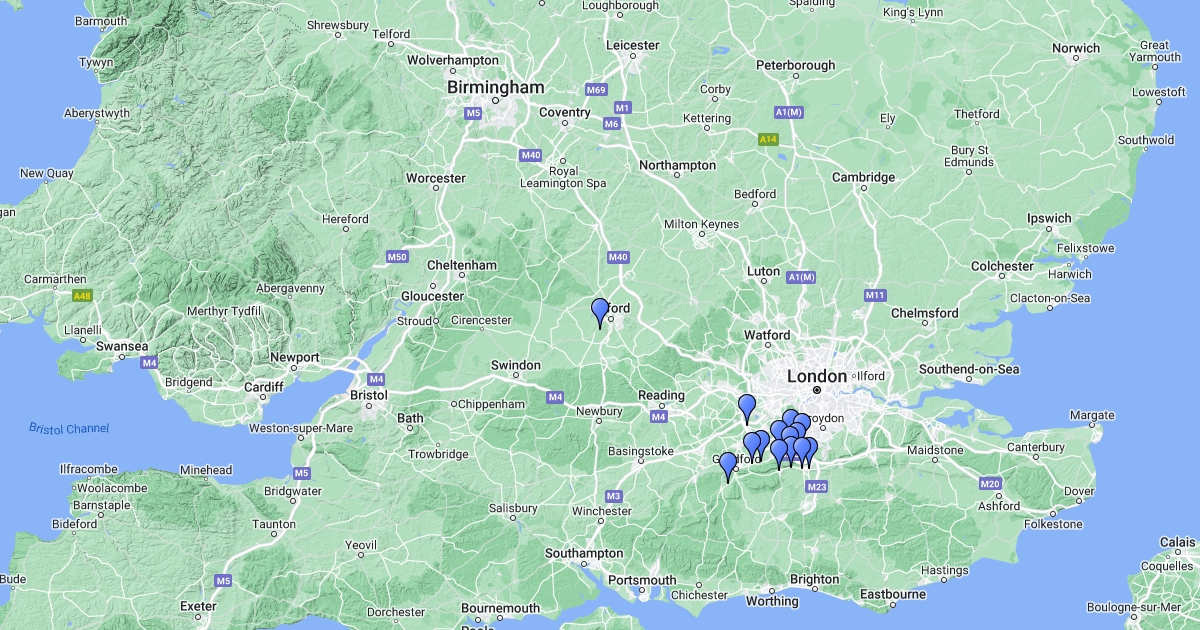Click the London city dot marker
Image resolution: width=1200 pixels, height=630 pixels.
[817, 390]
